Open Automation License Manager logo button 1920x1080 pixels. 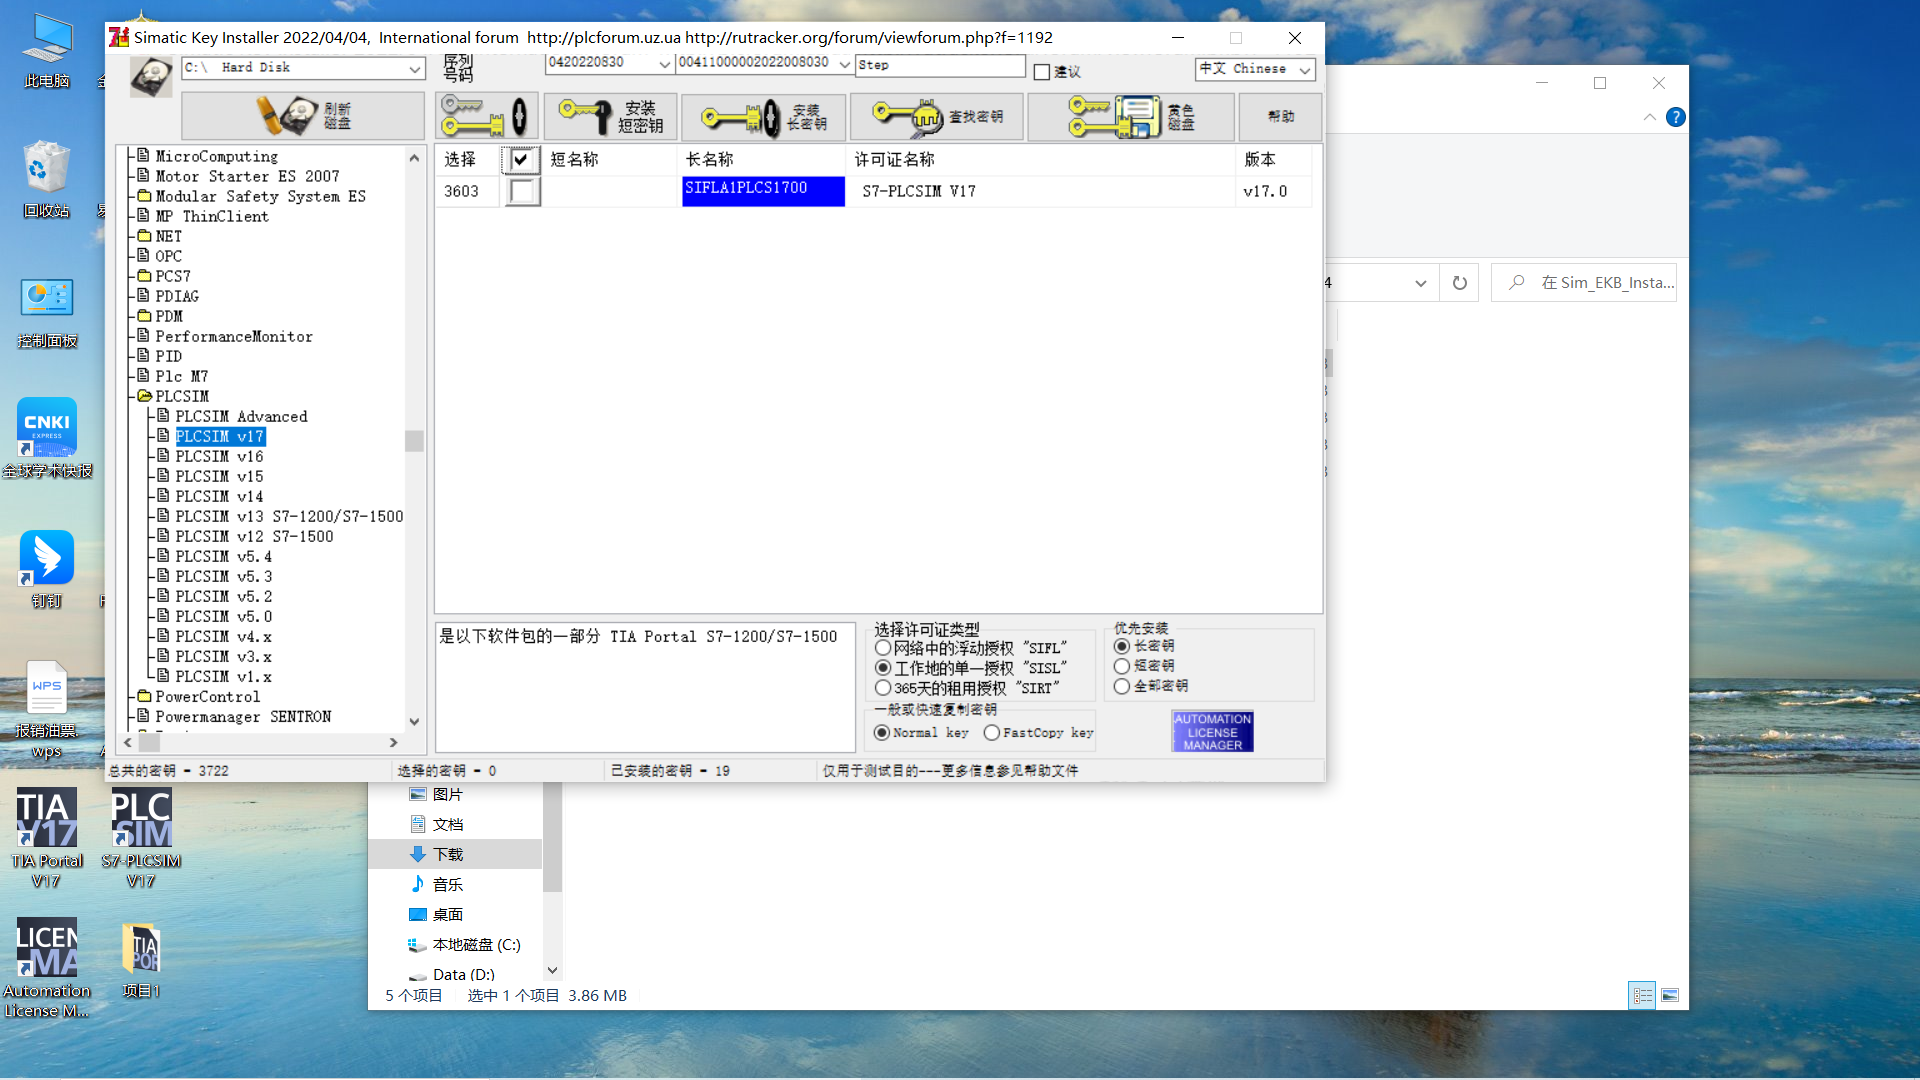(1212, 732)
